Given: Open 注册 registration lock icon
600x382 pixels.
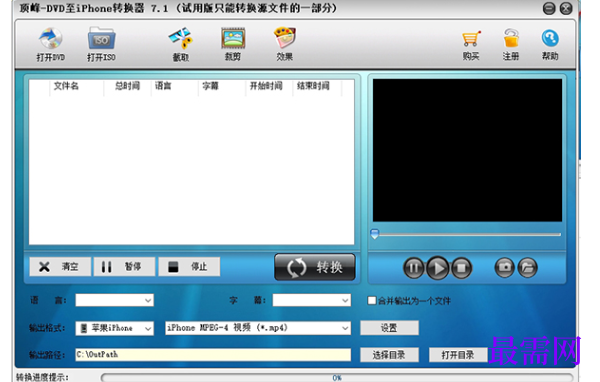Looking at the screenshot, I should click(511, 44).
